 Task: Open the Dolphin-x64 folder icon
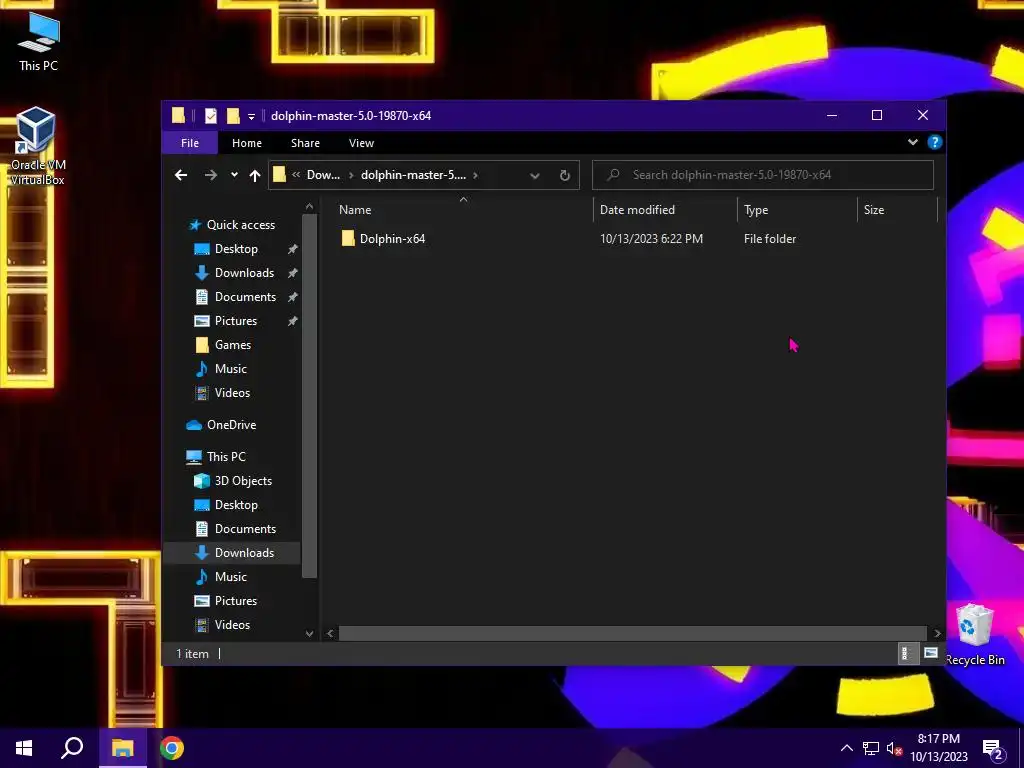(x=347, y=238)
